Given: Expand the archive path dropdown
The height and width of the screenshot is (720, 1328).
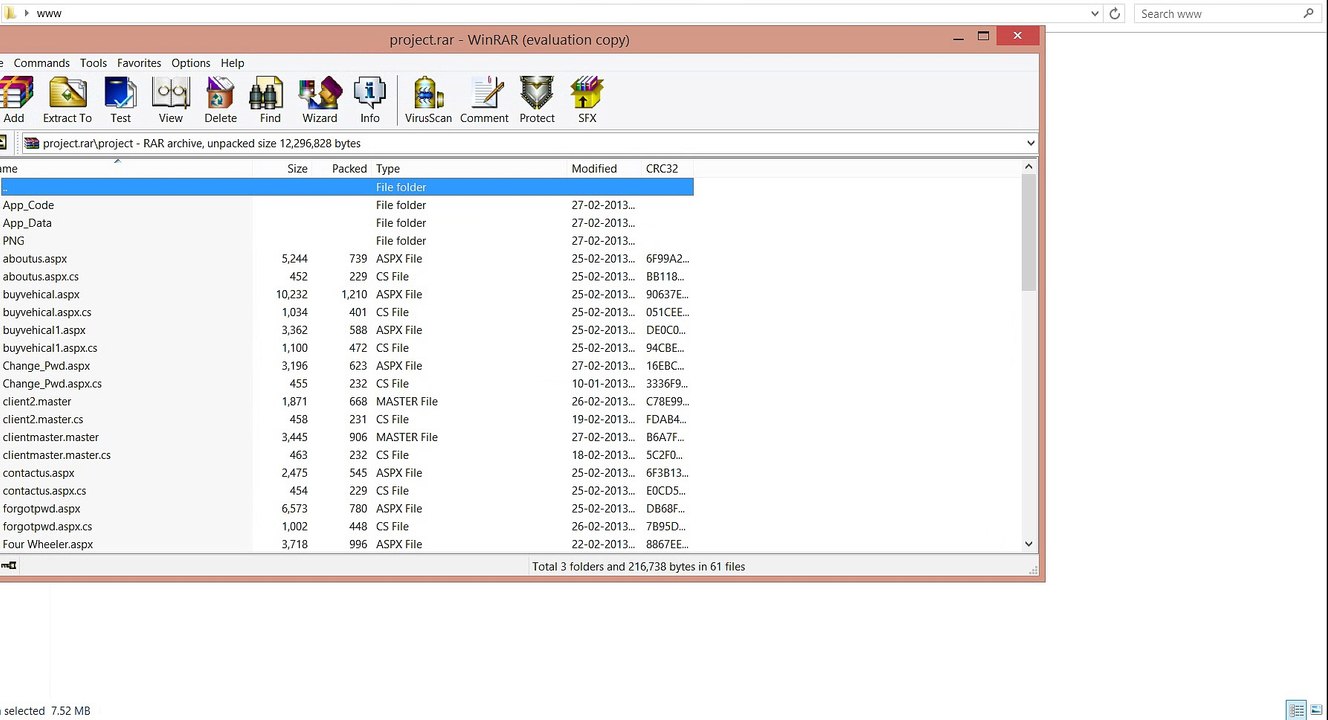Looking at the screenshot, I should (1030, 143).
